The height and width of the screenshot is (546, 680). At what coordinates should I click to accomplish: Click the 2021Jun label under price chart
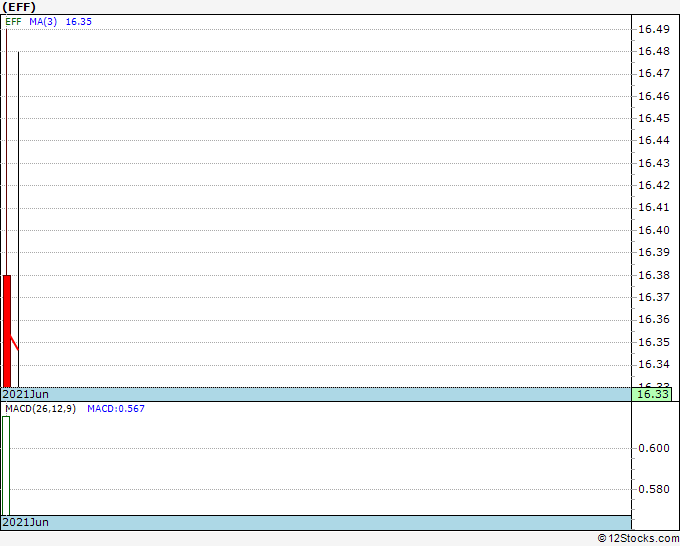(25, 394)
